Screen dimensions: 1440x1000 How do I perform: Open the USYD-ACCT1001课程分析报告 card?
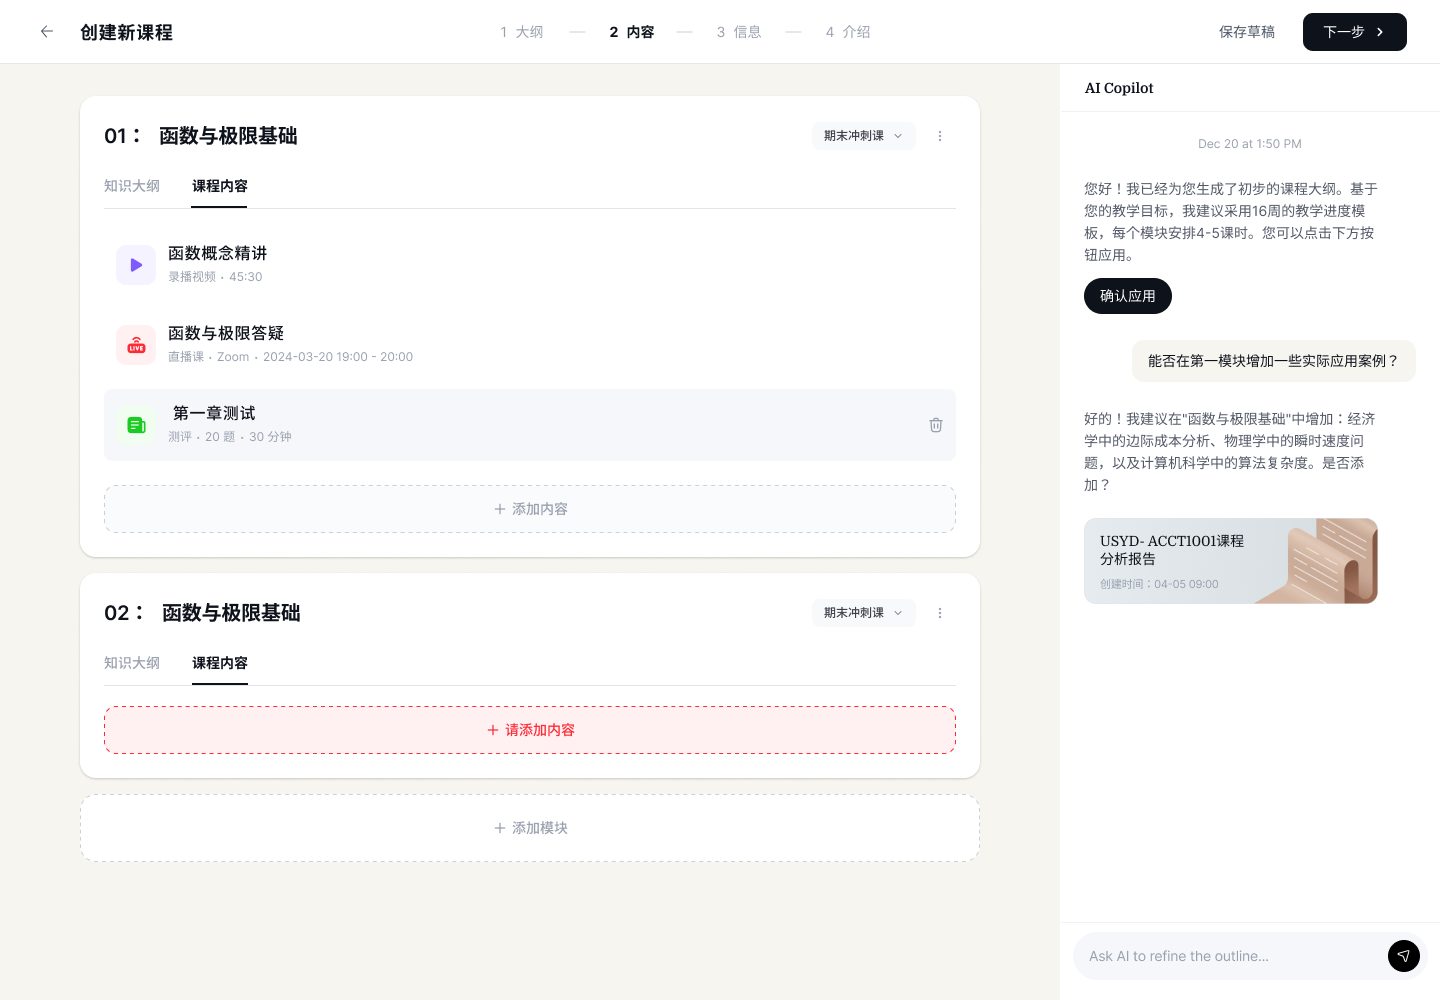(x=1230, y=561)
